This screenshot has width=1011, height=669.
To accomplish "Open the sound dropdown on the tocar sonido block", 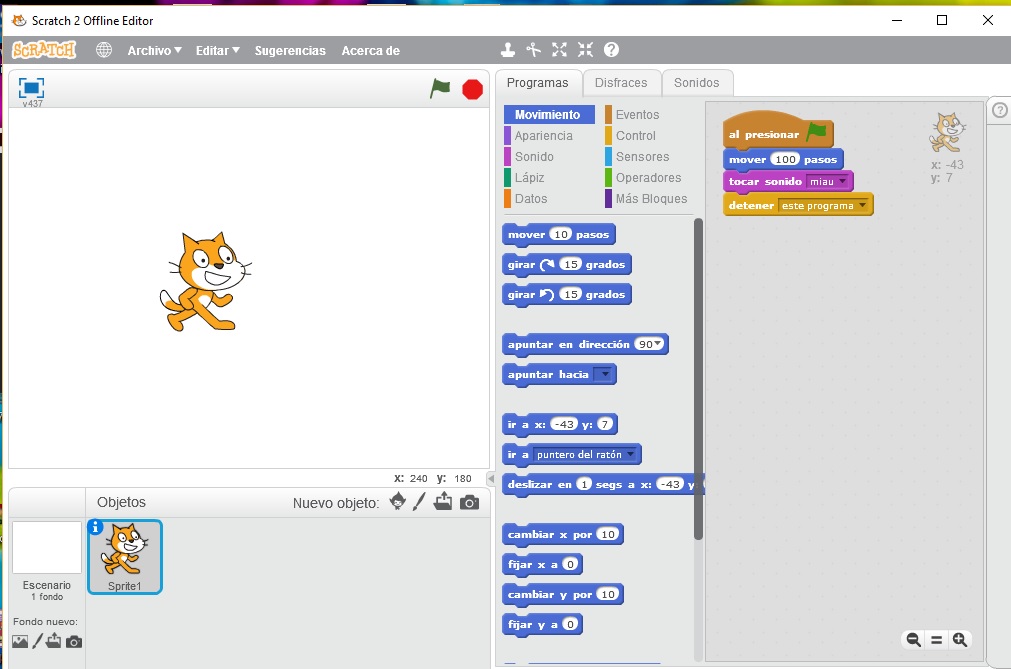I will pyautogui.click(x=841, y=182).
